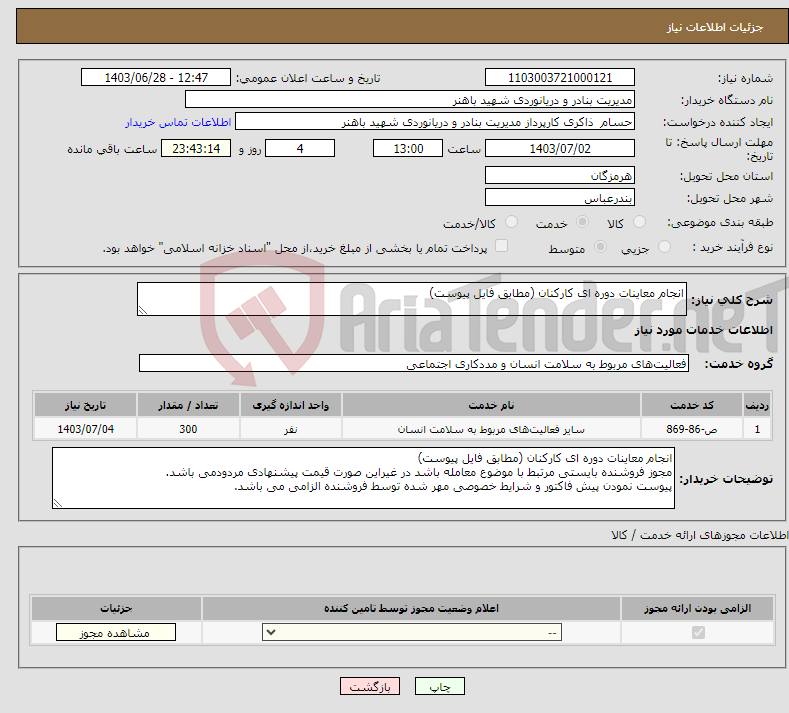
Task: Click the remaining time field 23:43:14
Action: coord(196,148)
